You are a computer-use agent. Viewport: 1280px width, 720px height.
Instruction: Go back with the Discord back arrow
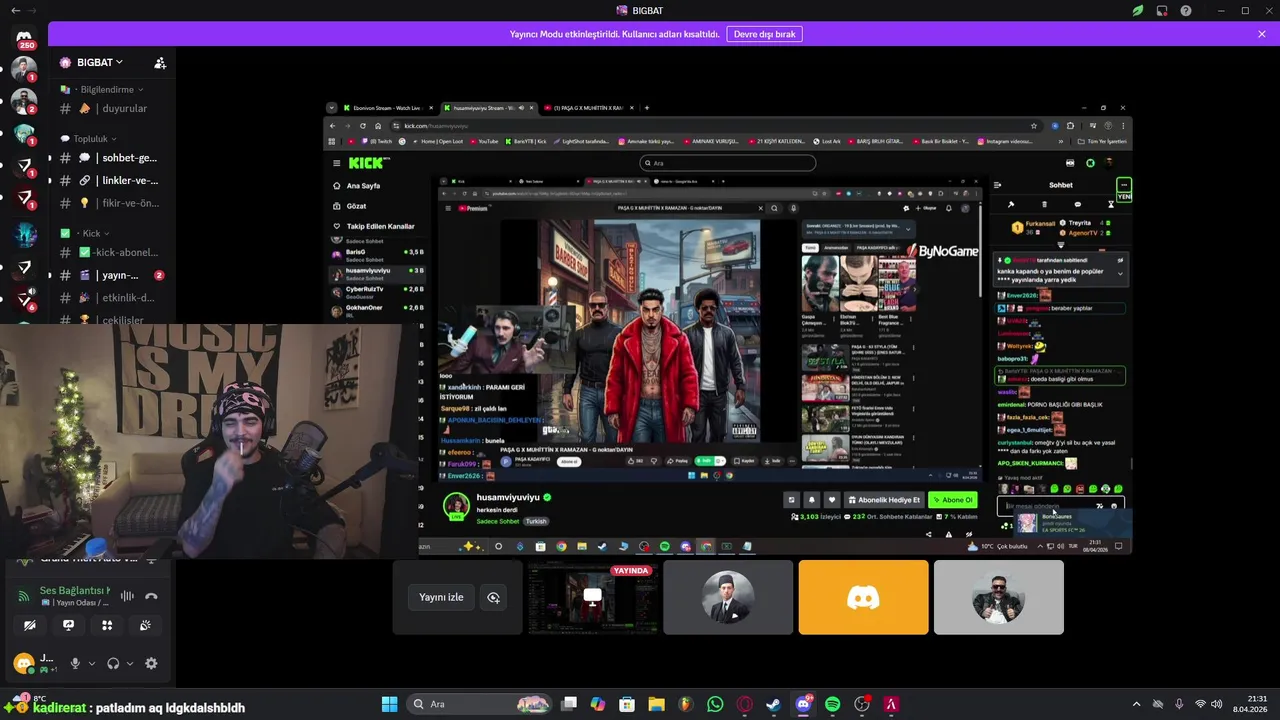[x=15, y=11]
